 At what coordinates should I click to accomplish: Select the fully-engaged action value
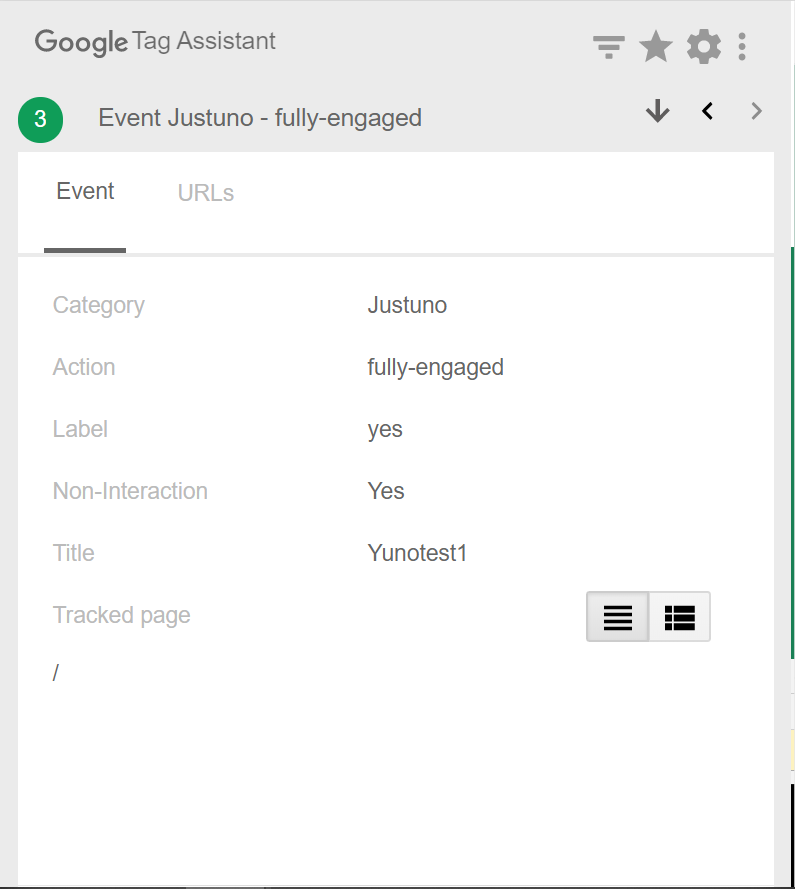point(435,367)
